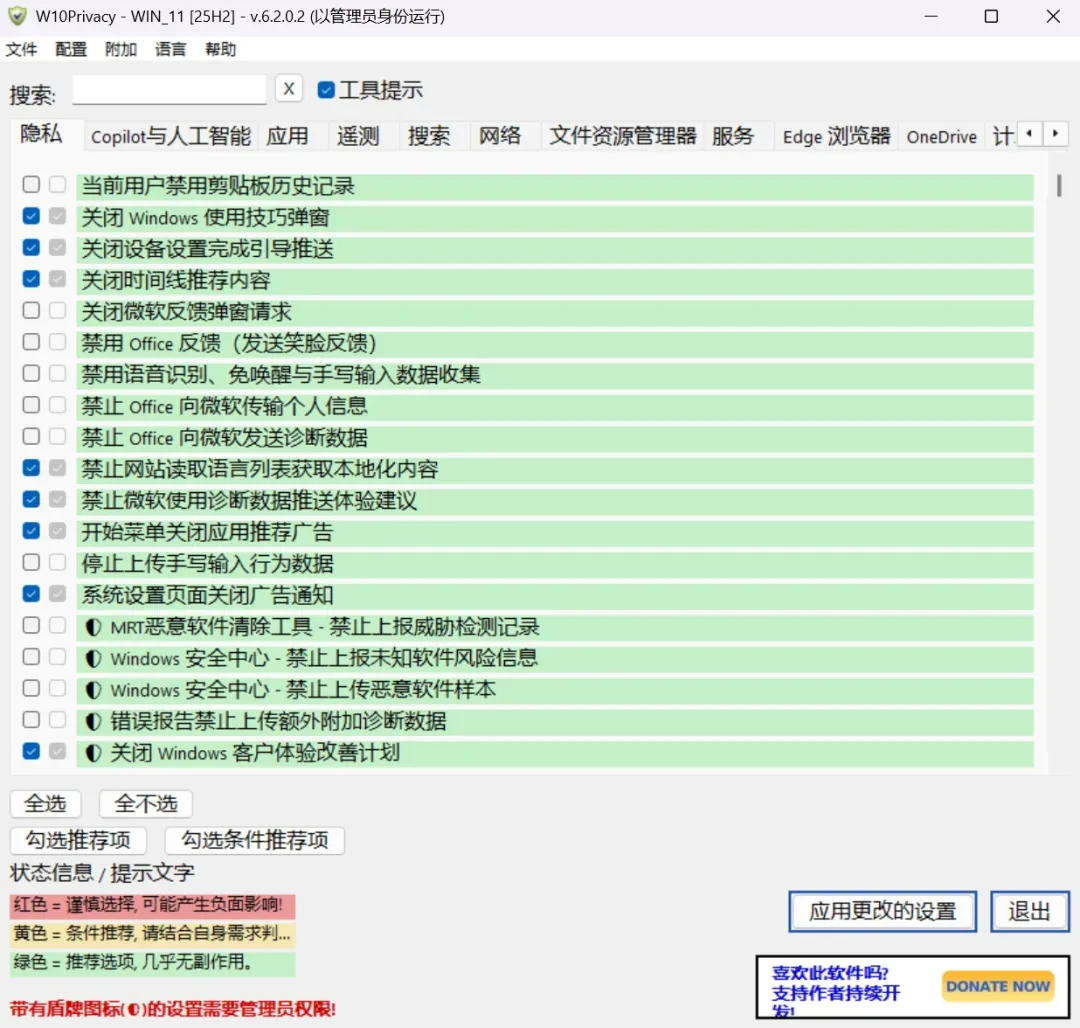Toggle the 工具提示 checkbox
The image size is (1080, 1028).
326,90
